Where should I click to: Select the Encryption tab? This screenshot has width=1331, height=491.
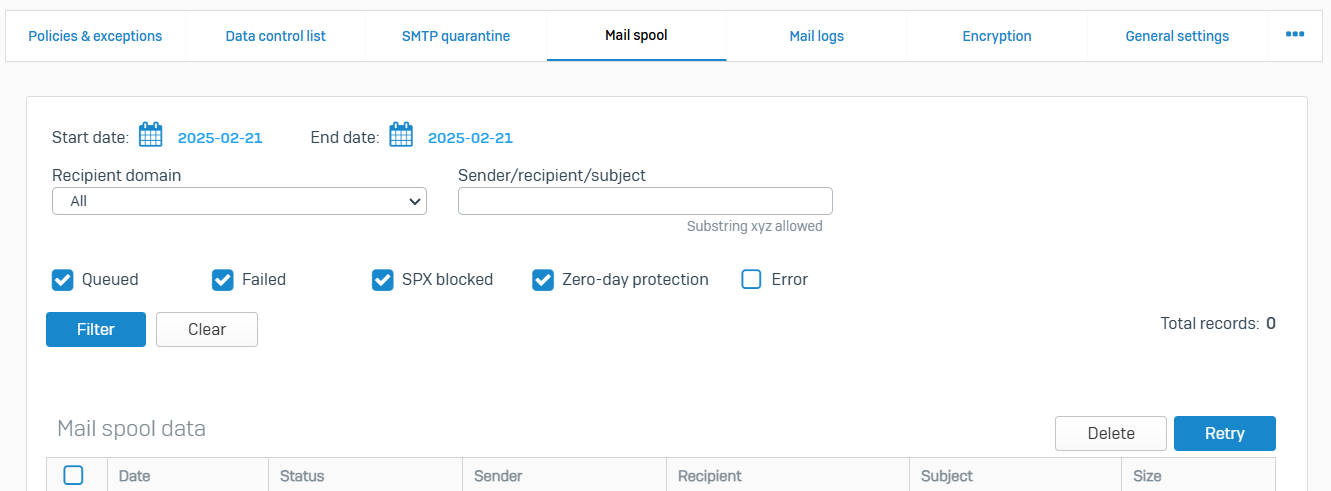(x=997, y=36)
